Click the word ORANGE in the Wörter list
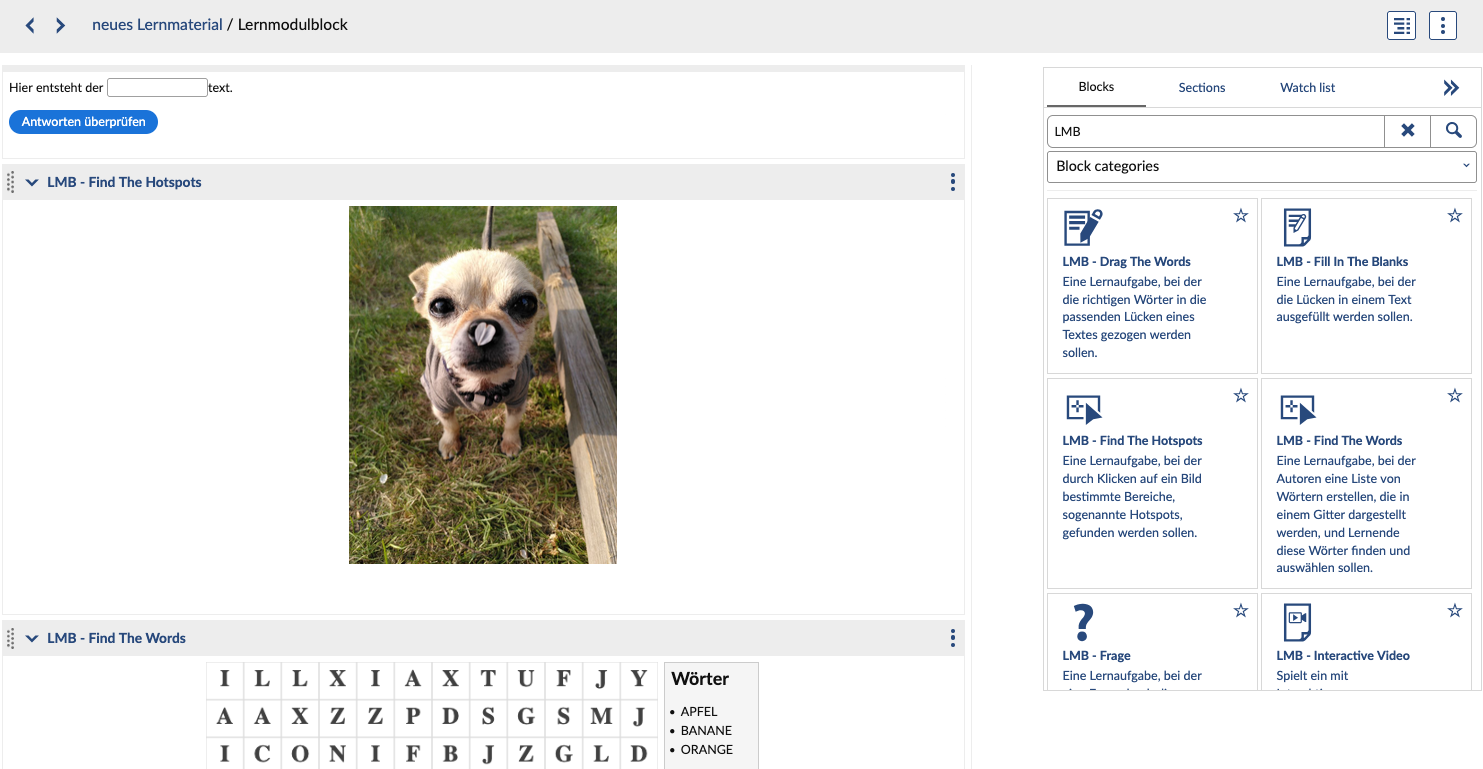 click(x=707, y=750)
